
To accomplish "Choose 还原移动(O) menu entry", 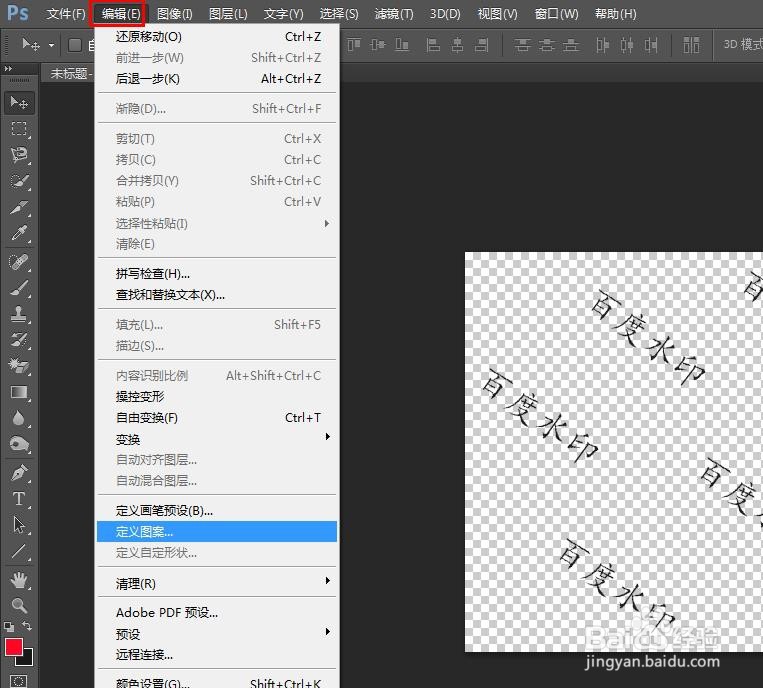I will [x=217, y=37].
